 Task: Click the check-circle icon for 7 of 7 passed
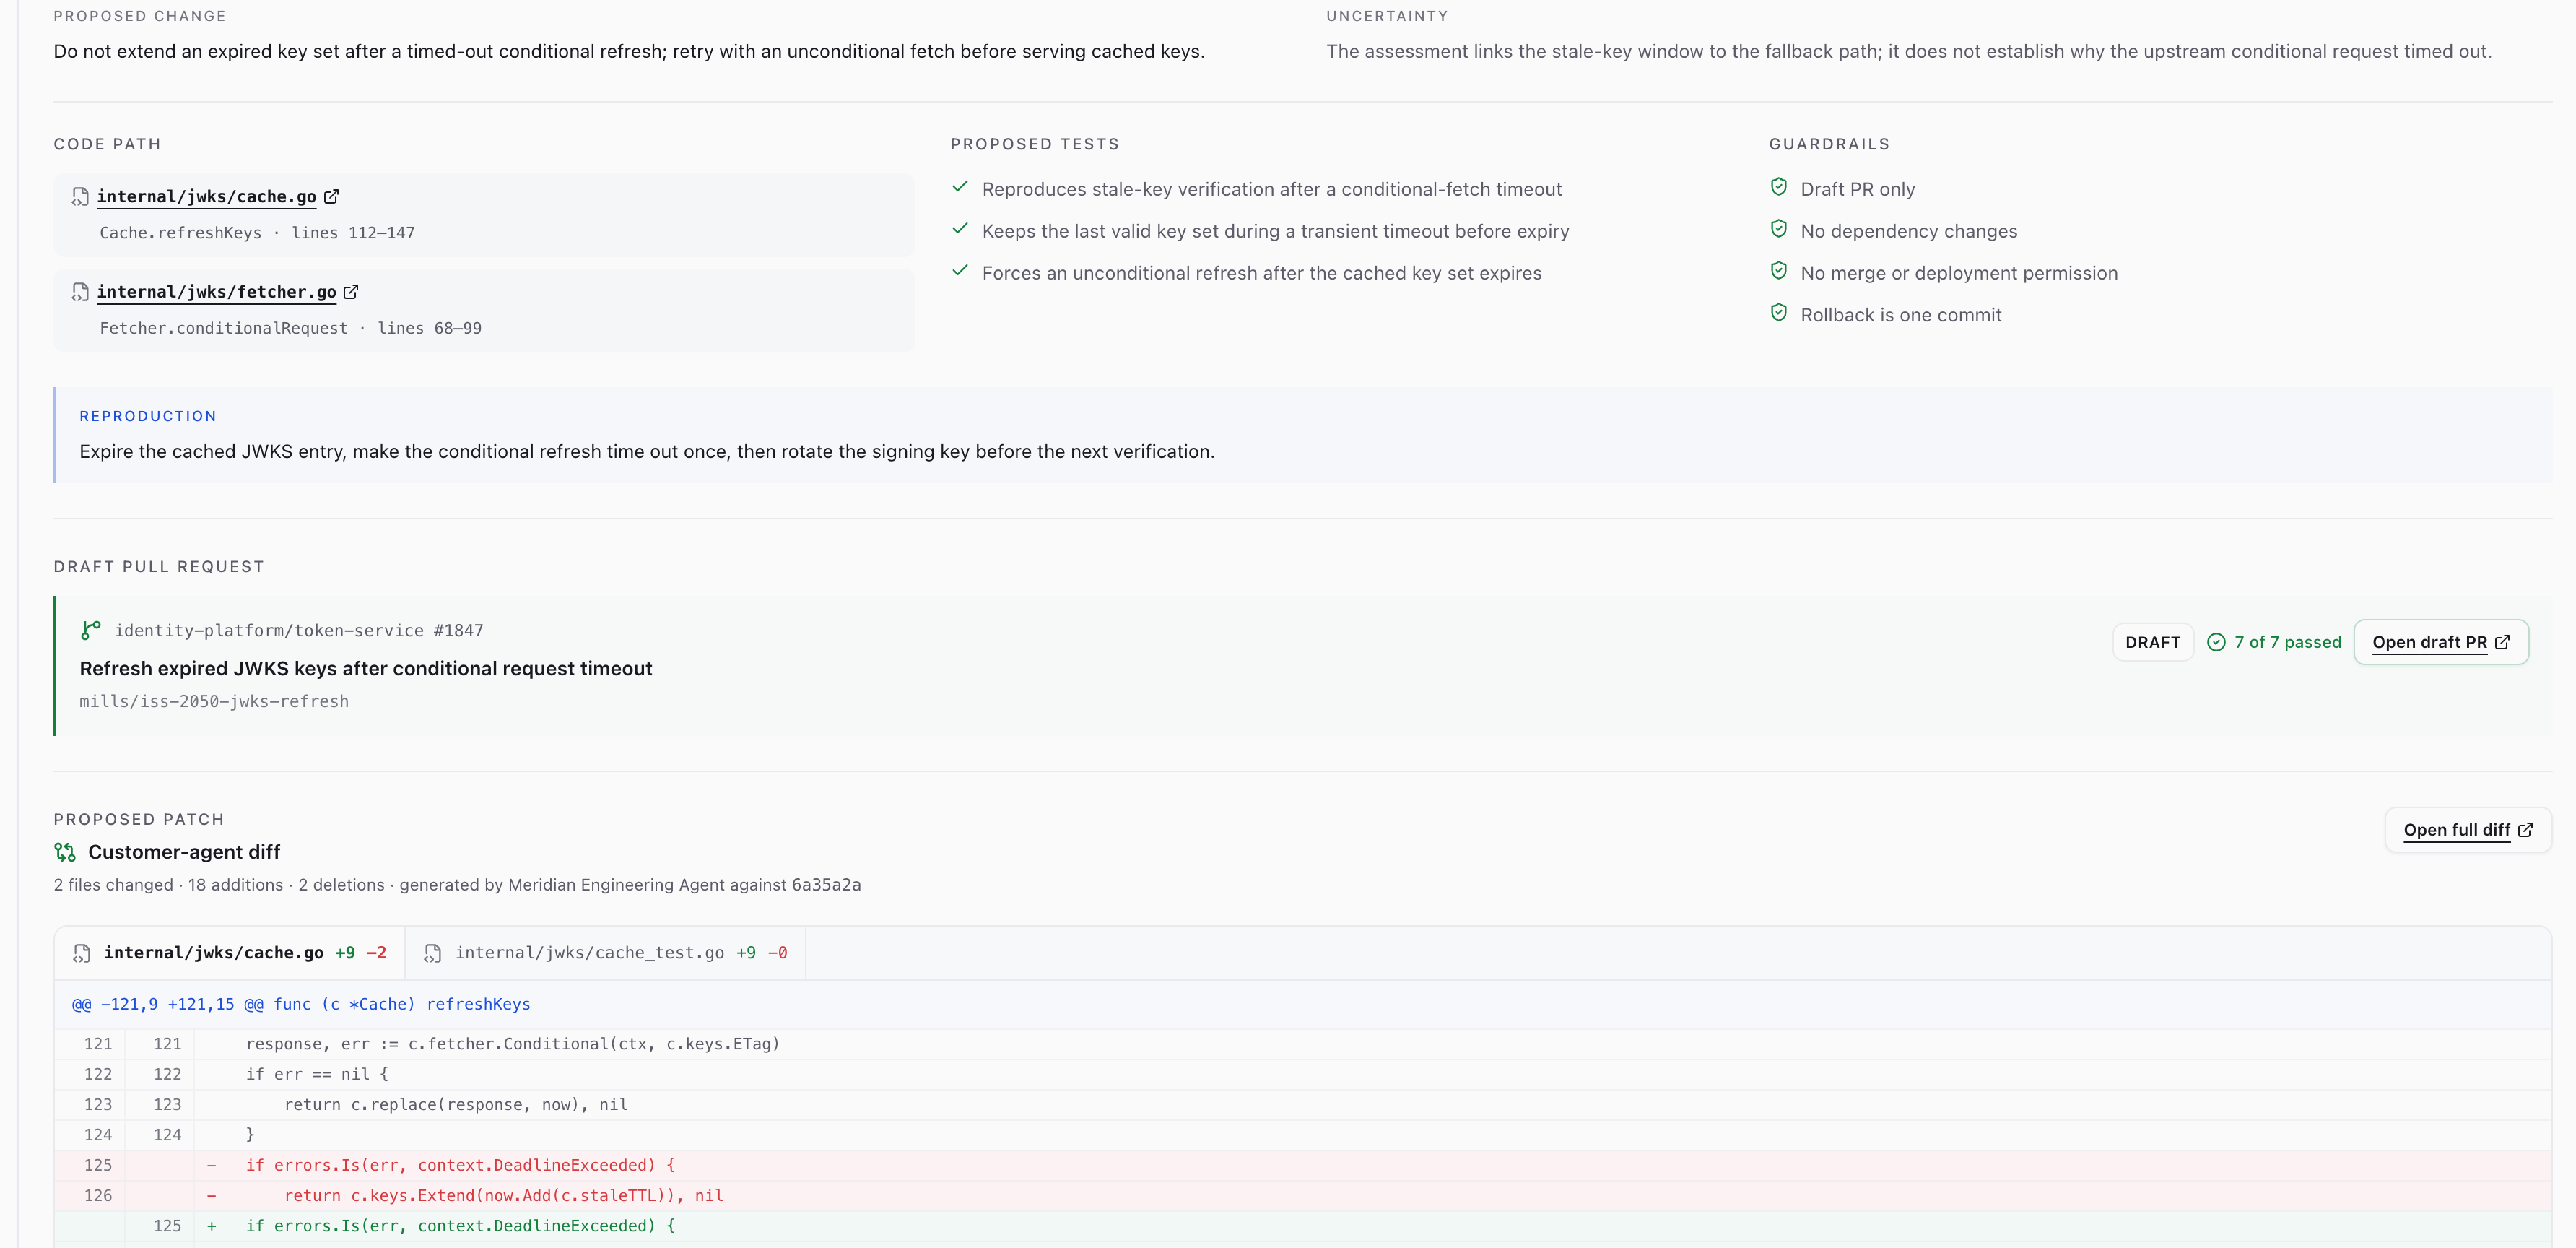(x=2216, y=642)
